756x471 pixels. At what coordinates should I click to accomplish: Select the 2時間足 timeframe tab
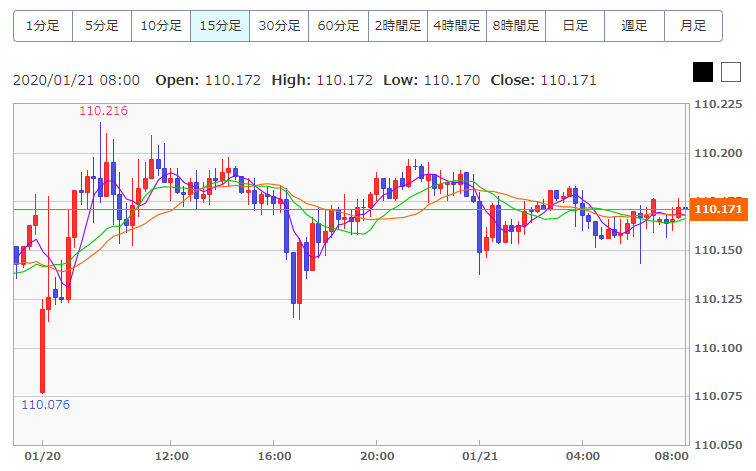[x=398, y=26]
